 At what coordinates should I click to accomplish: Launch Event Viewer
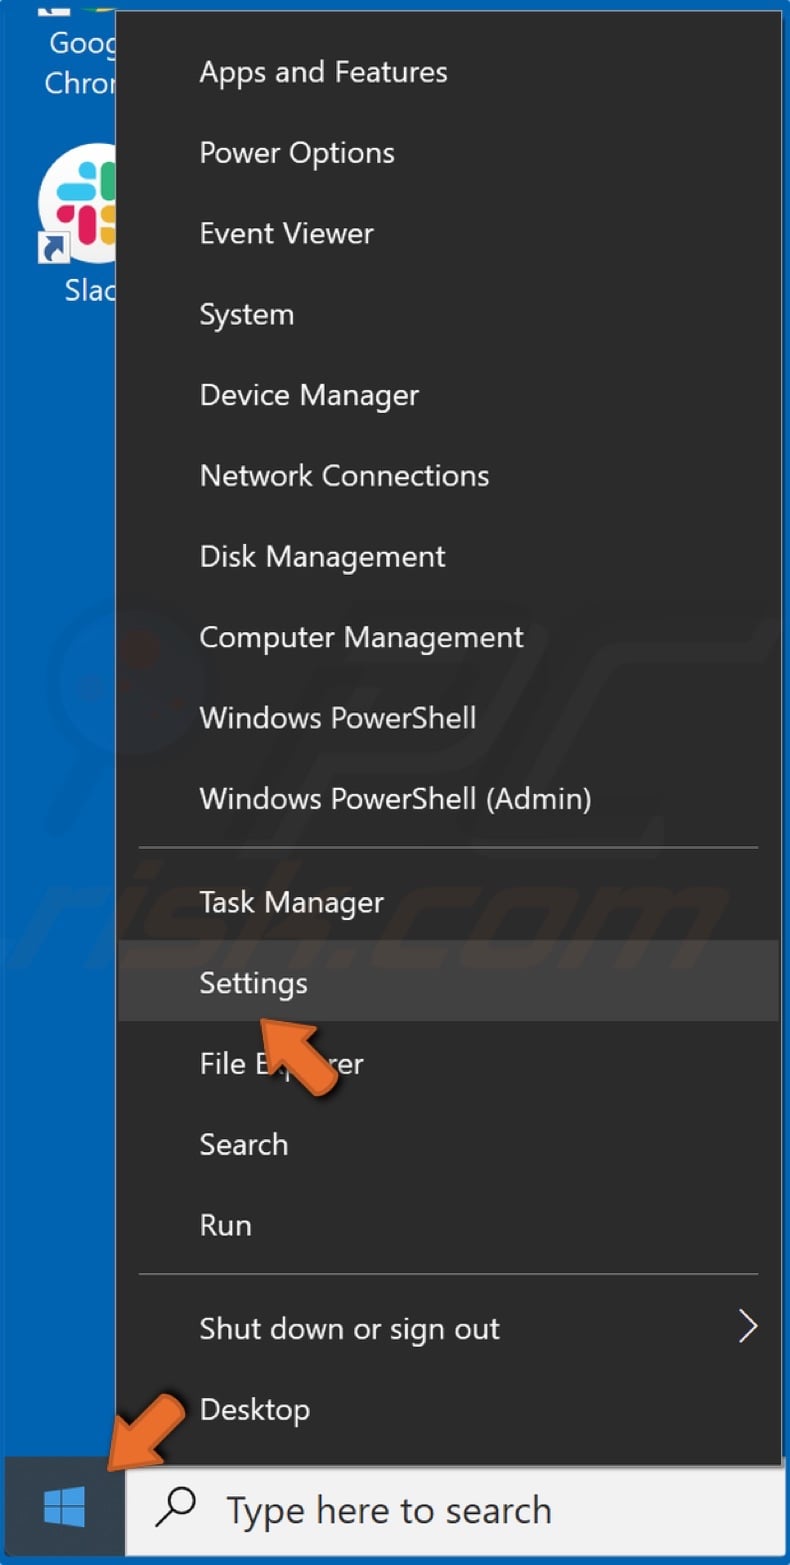[x=286, y=233]
